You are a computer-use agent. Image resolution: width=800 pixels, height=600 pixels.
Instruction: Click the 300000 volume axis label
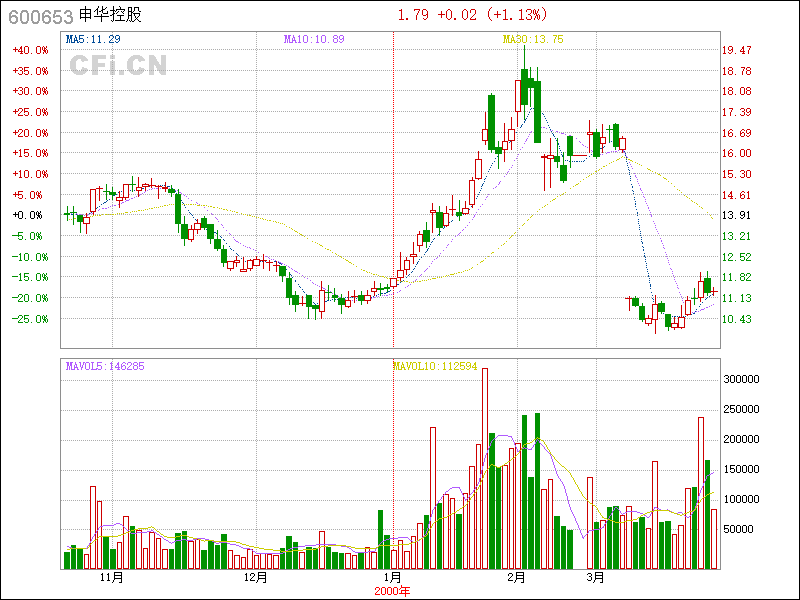click(741, 379)
